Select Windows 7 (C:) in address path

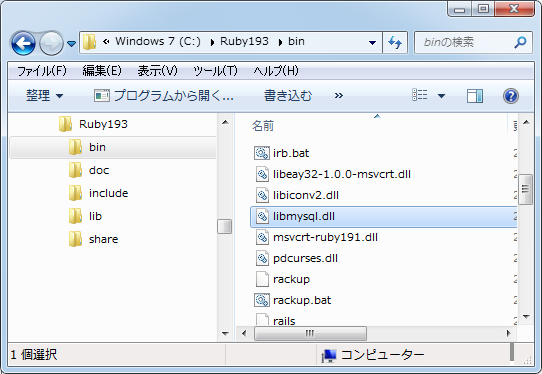coord(158,41)
